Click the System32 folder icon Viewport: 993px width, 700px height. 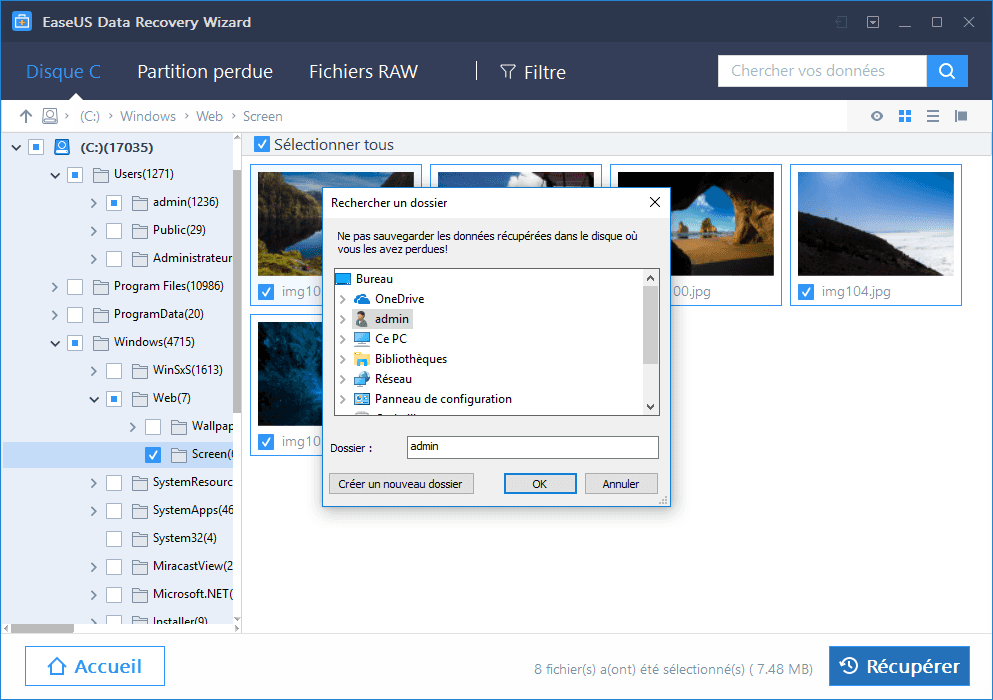pos(139,538)
